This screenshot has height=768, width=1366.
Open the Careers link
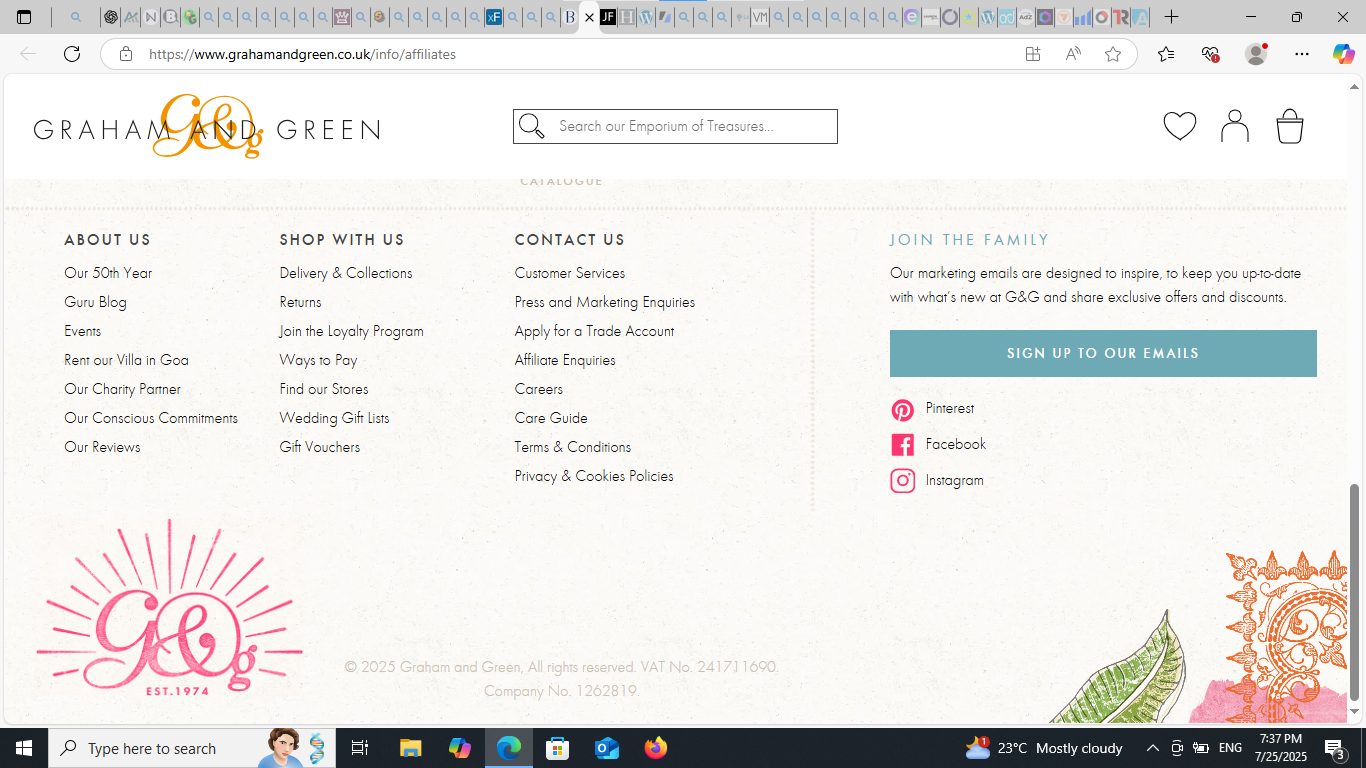click(x=539, y=389)
